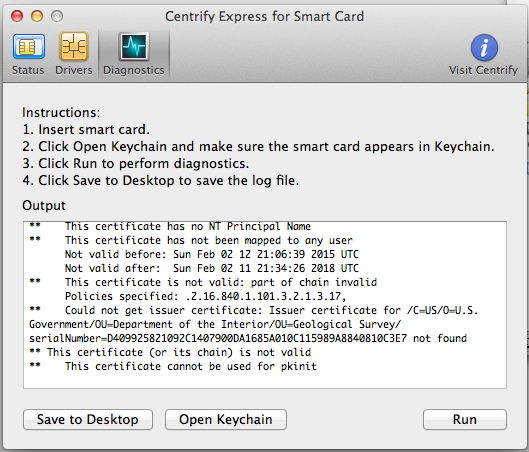Viewport: 529px width, 452px height.
Task: Open the blue Visit Centrify info icon
Action: coord(484,48)
